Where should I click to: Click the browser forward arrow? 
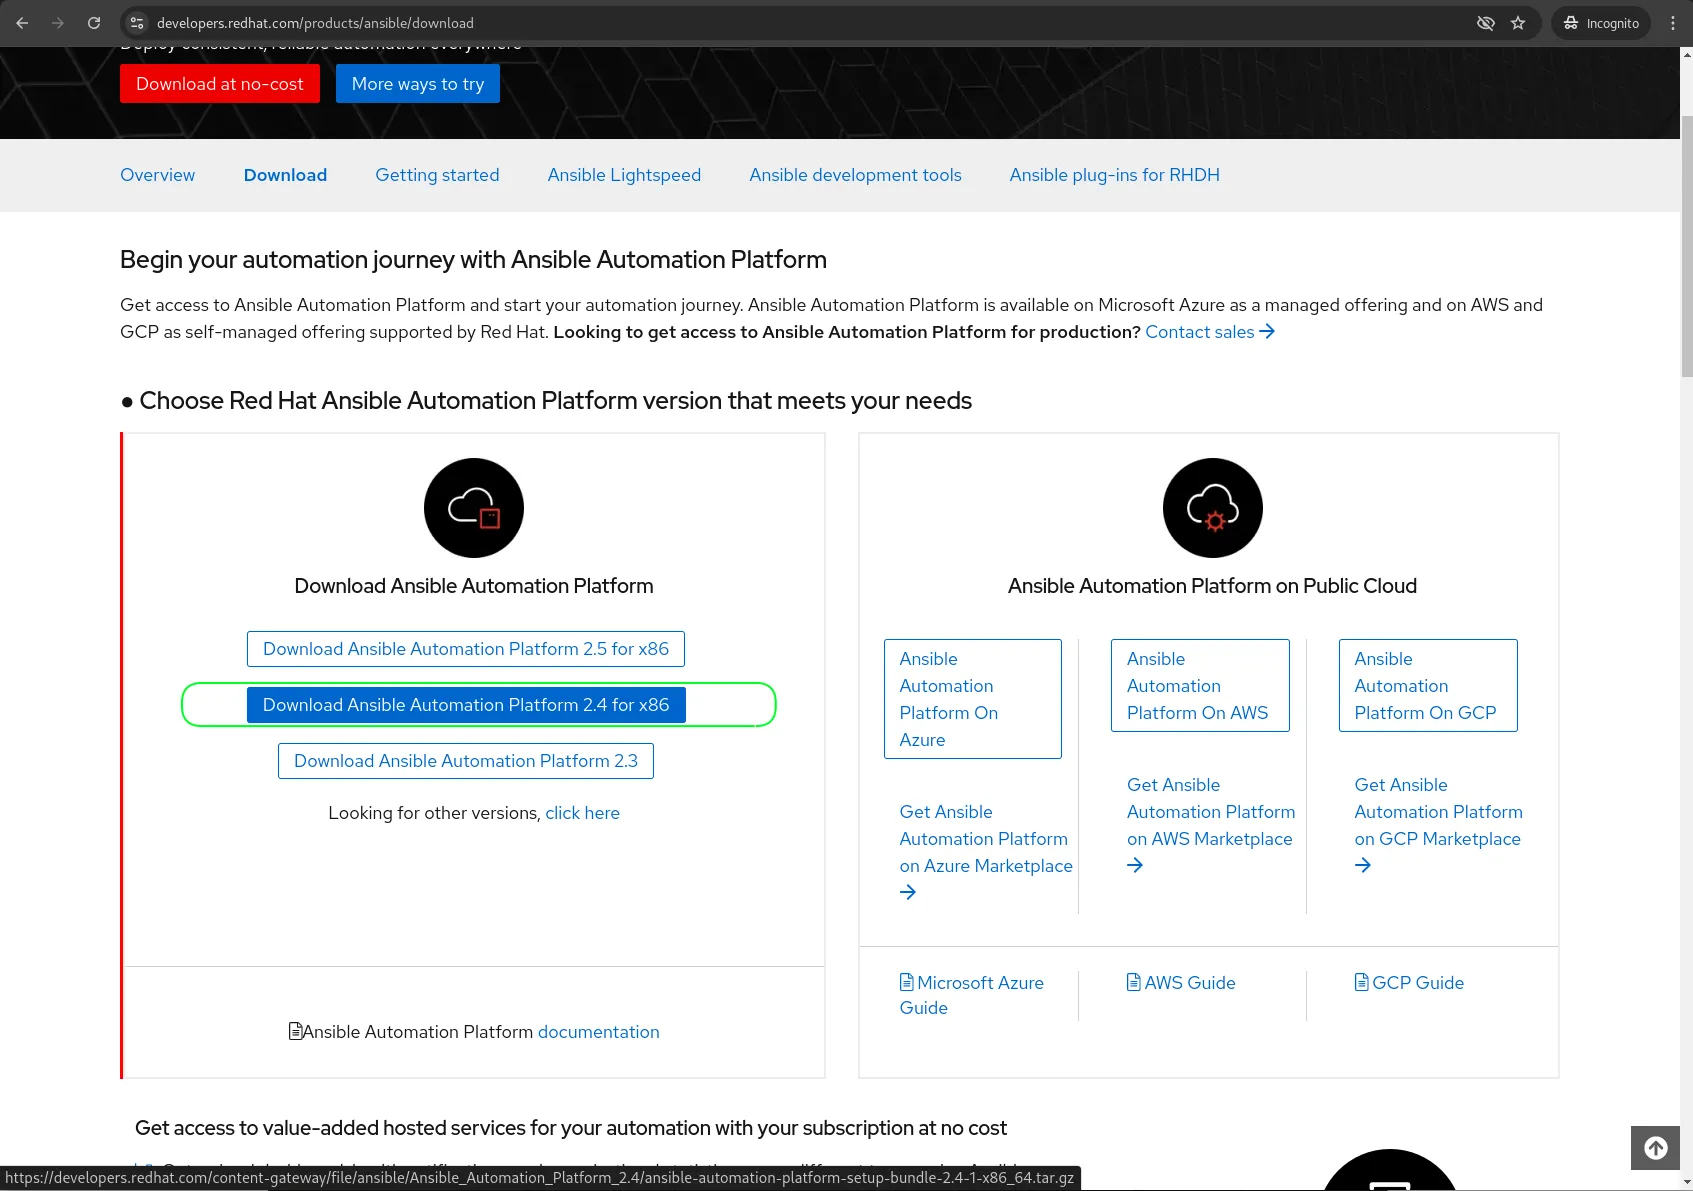58,23
